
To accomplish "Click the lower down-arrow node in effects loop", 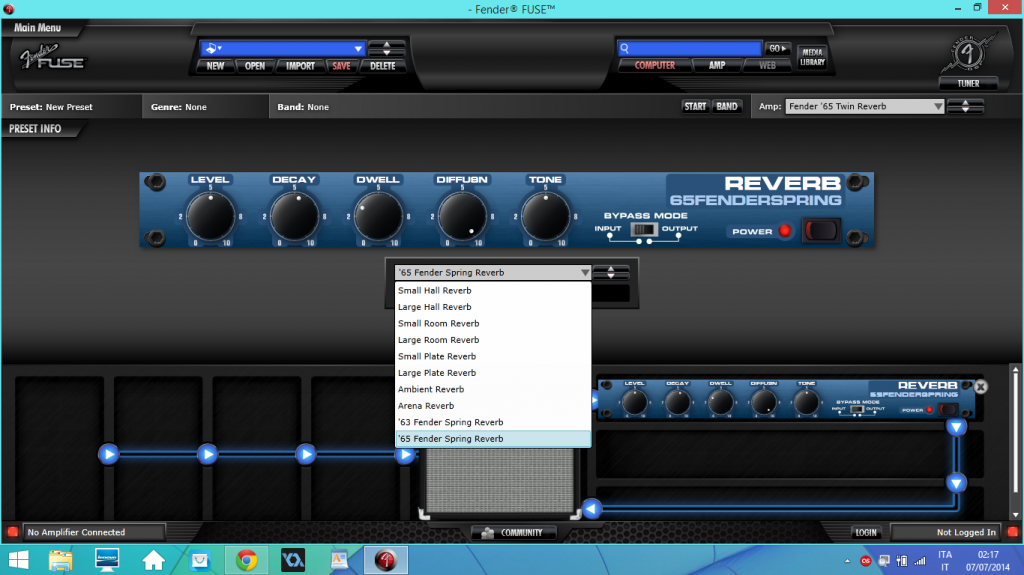I will [x=956, y=483].
